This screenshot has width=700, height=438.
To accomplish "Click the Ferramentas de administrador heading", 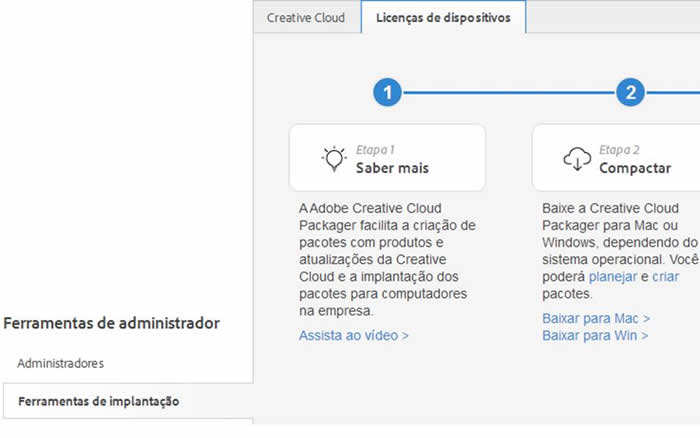I will click(112, 323).
